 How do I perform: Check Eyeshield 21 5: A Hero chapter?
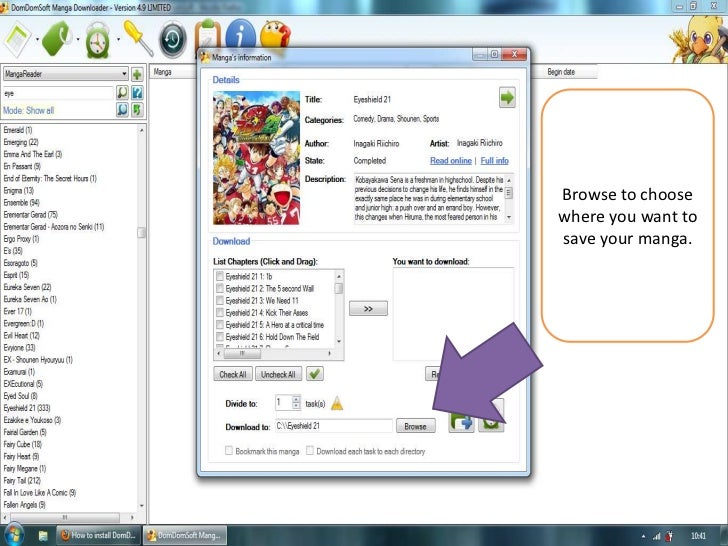point(220,325)
